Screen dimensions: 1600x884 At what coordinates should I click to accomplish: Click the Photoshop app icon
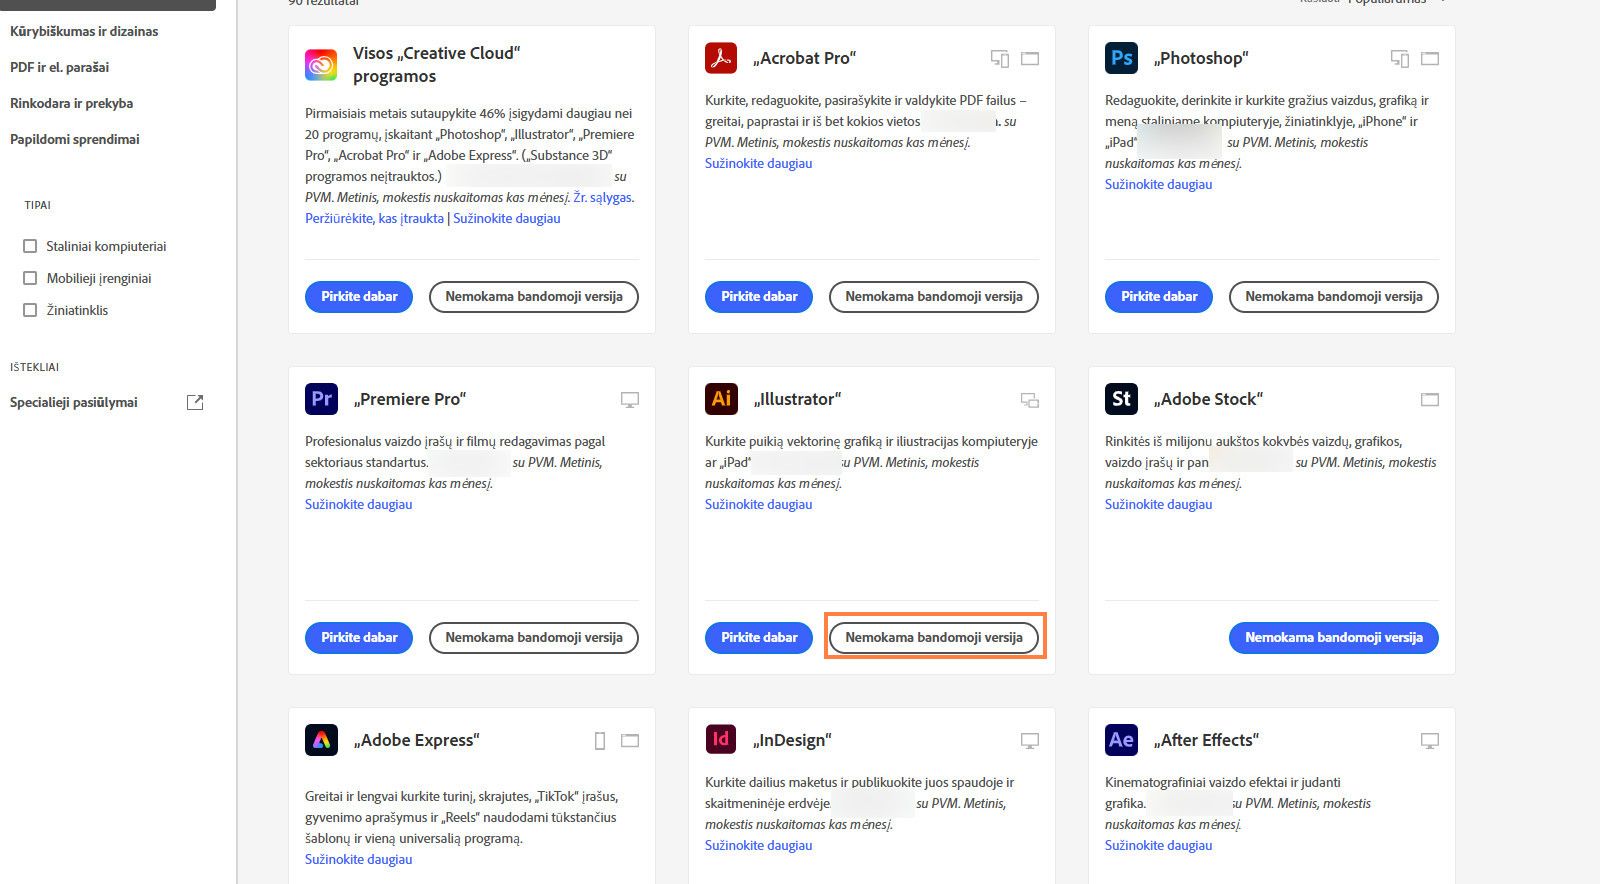1121,58
